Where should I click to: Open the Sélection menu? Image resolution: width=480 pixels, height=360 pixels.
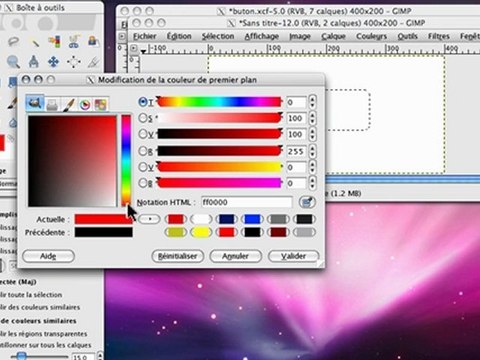click(x=218, y=36)
